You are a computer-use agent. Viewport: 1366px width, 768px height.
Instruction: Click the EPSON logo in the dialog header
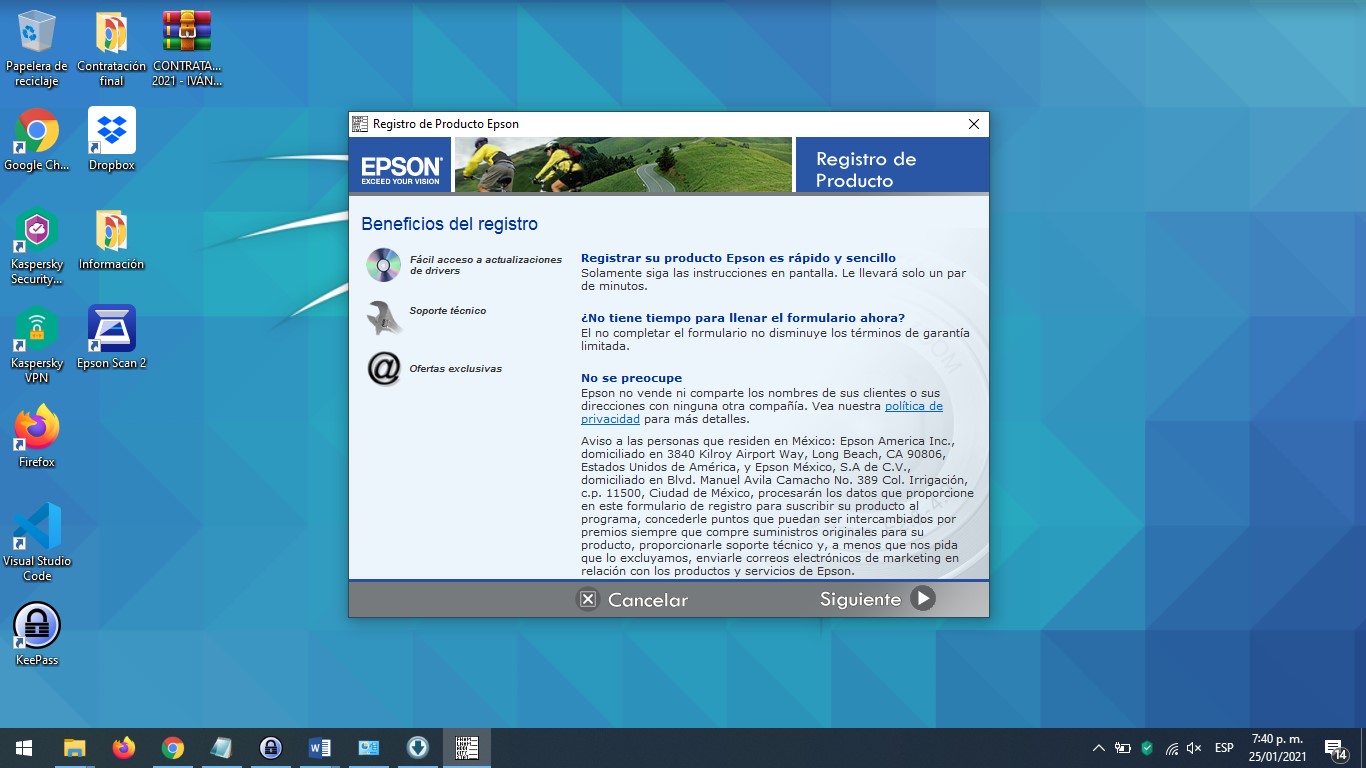click(399, 166)
